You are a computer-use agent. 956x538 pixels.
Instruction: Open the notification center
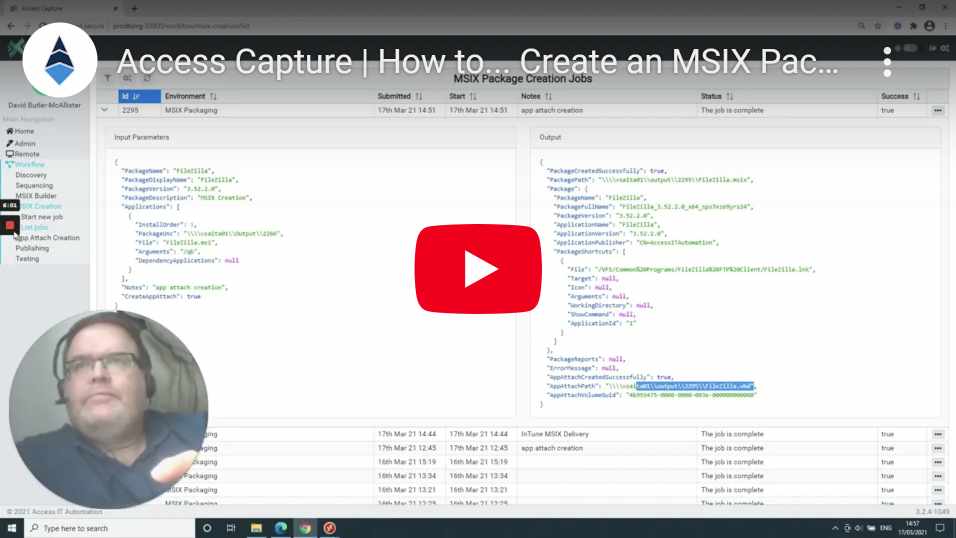pos(940,528)
